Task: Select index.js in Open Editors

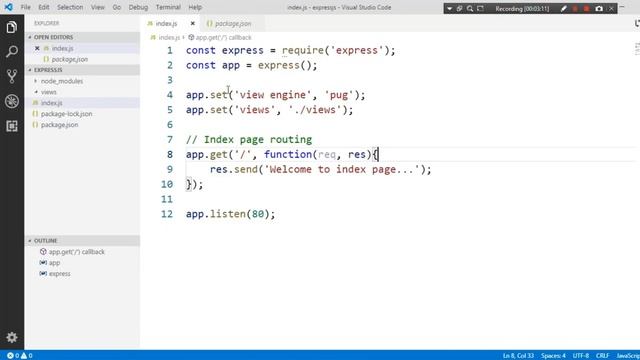Action: click(62, 48)
